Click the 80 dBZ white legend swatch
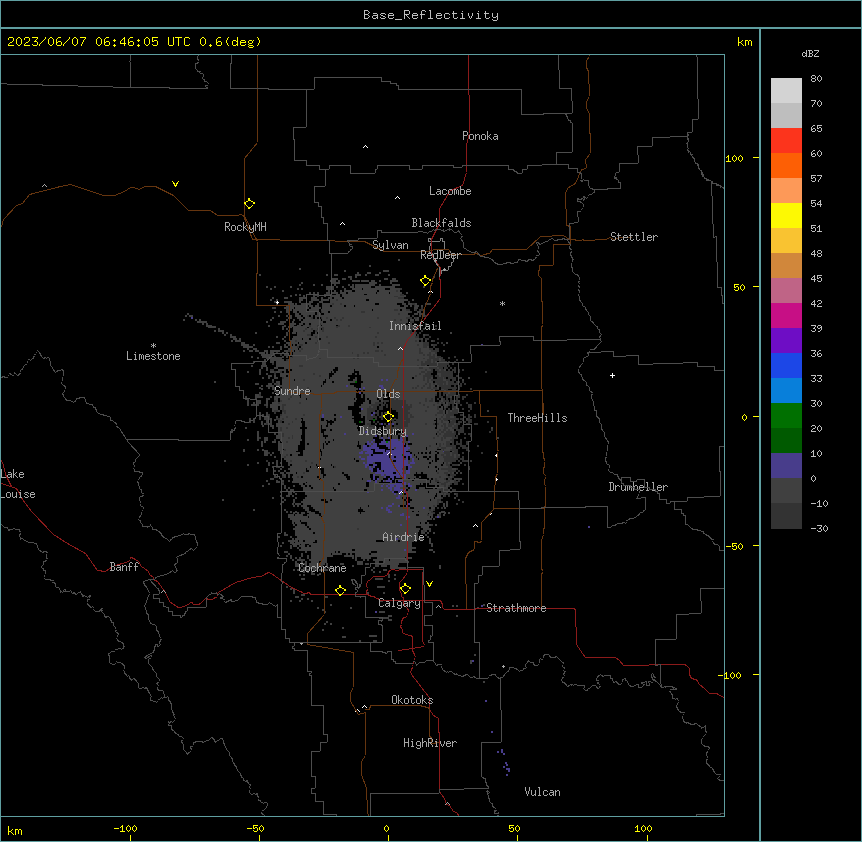The width and height of the screenshot is (862, 842). coord(786,91)
